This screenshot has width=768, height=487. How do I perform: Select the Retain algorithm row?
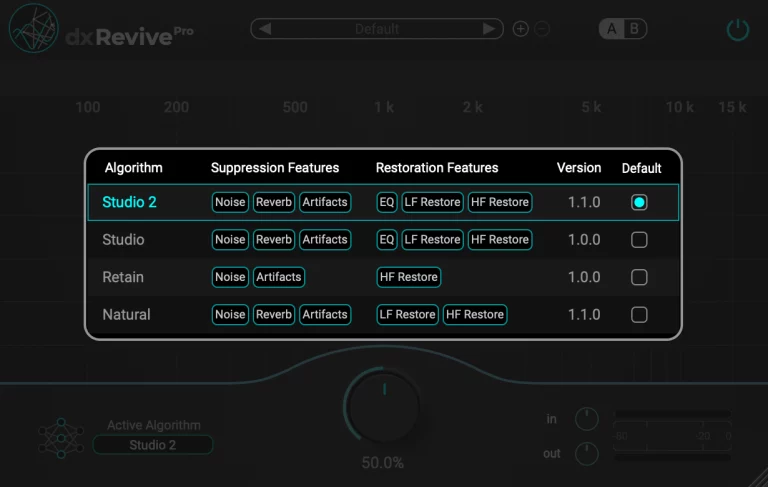pyautogui.click(x=383, y=277)
